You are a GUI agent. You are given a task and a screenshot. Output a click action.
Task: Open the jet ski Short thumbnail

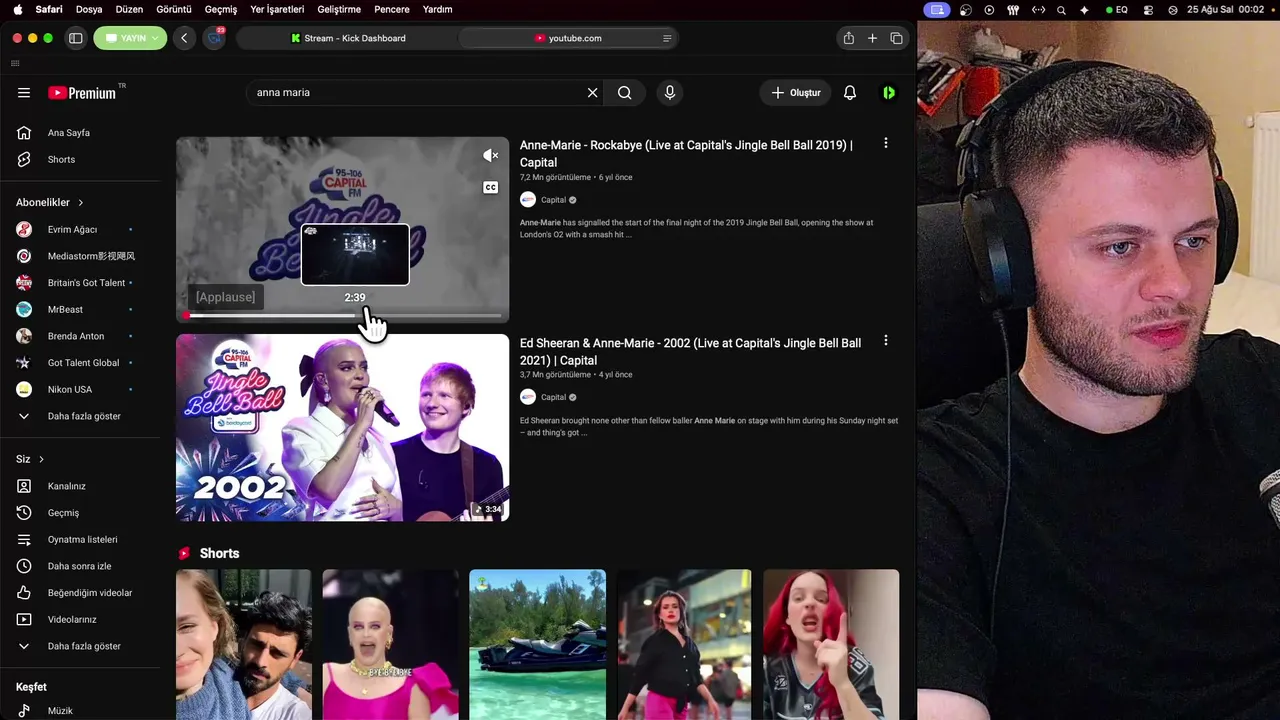(x=538, y=645)
